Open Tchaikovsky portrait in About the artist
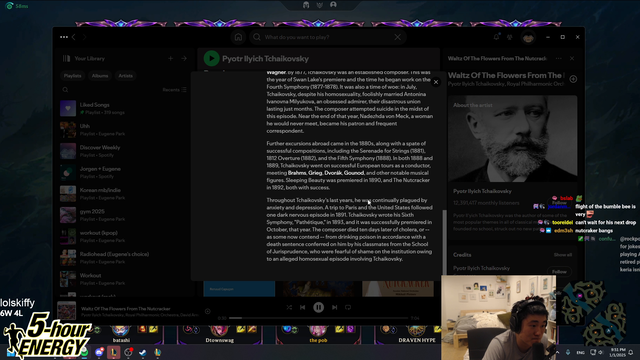The width and height of the screenshot is (640, 360). tap(513, 139)
